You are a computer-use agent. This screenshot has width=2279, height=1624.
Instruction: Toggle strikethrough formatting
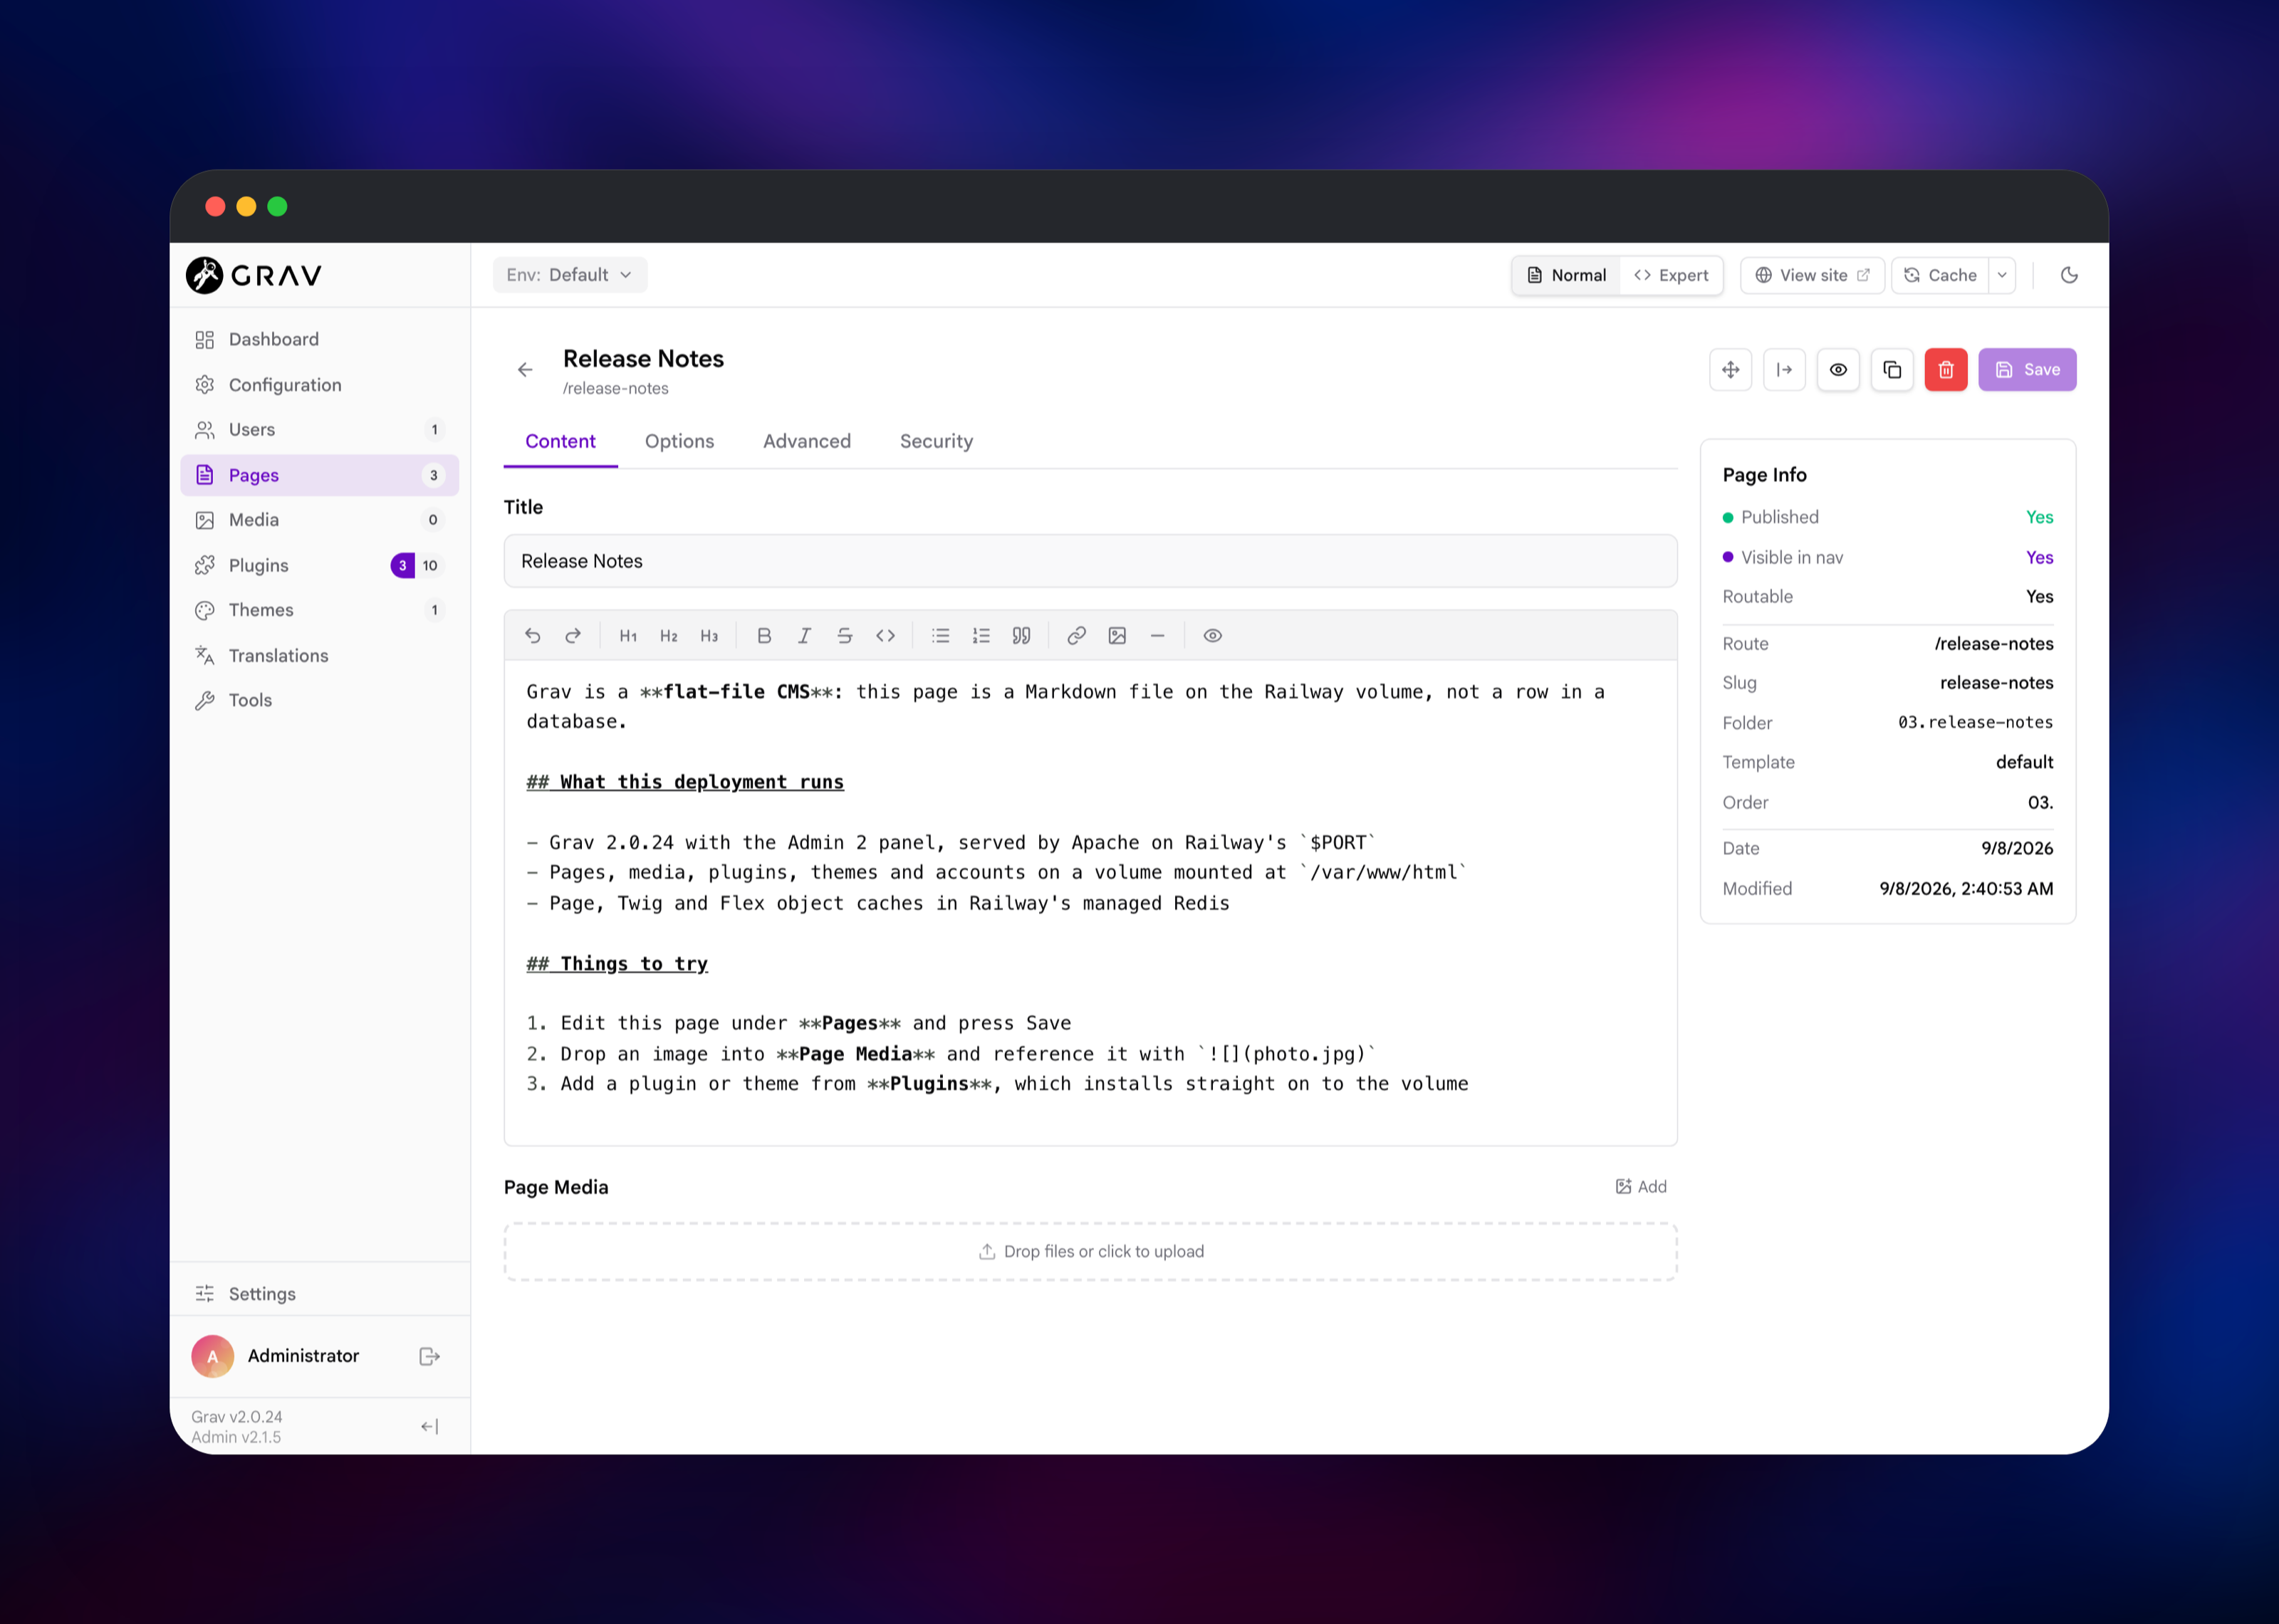(845, 636)
